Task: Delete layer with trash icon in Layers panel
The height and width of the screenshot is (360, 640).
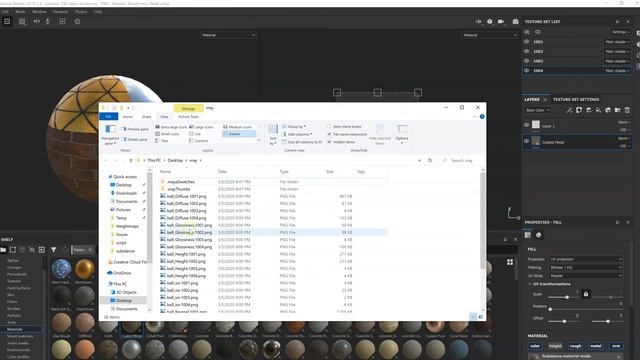Action: point(627,110)
